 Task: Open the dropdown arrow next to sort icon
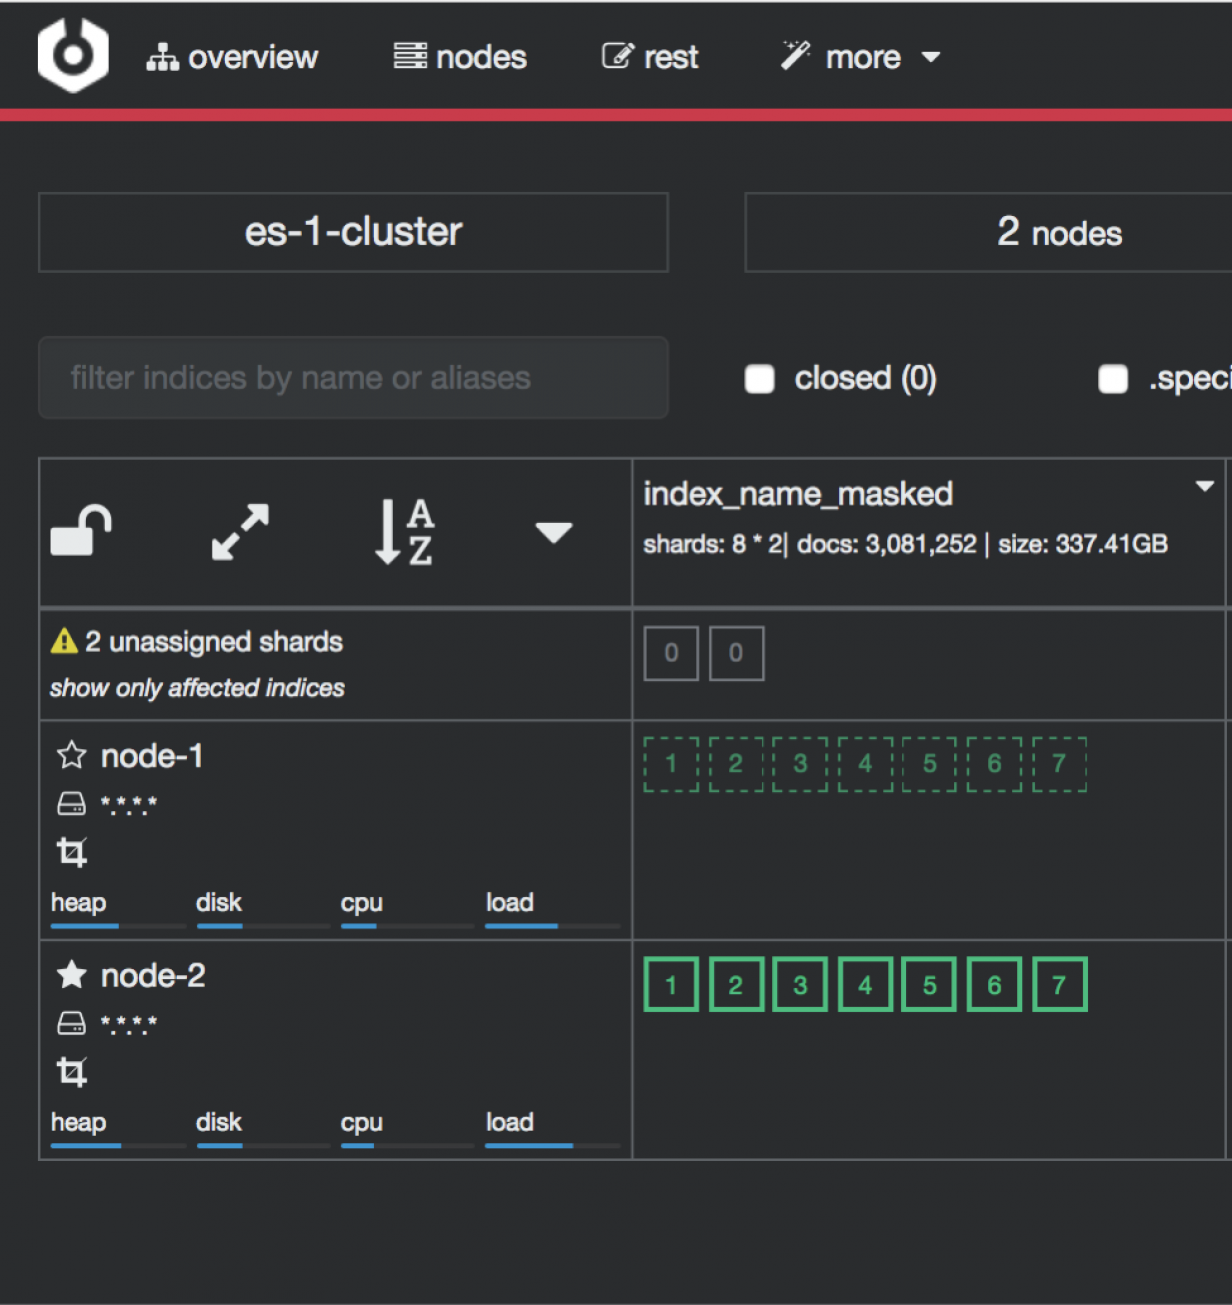pyautogui.click(x=553, y=531)
